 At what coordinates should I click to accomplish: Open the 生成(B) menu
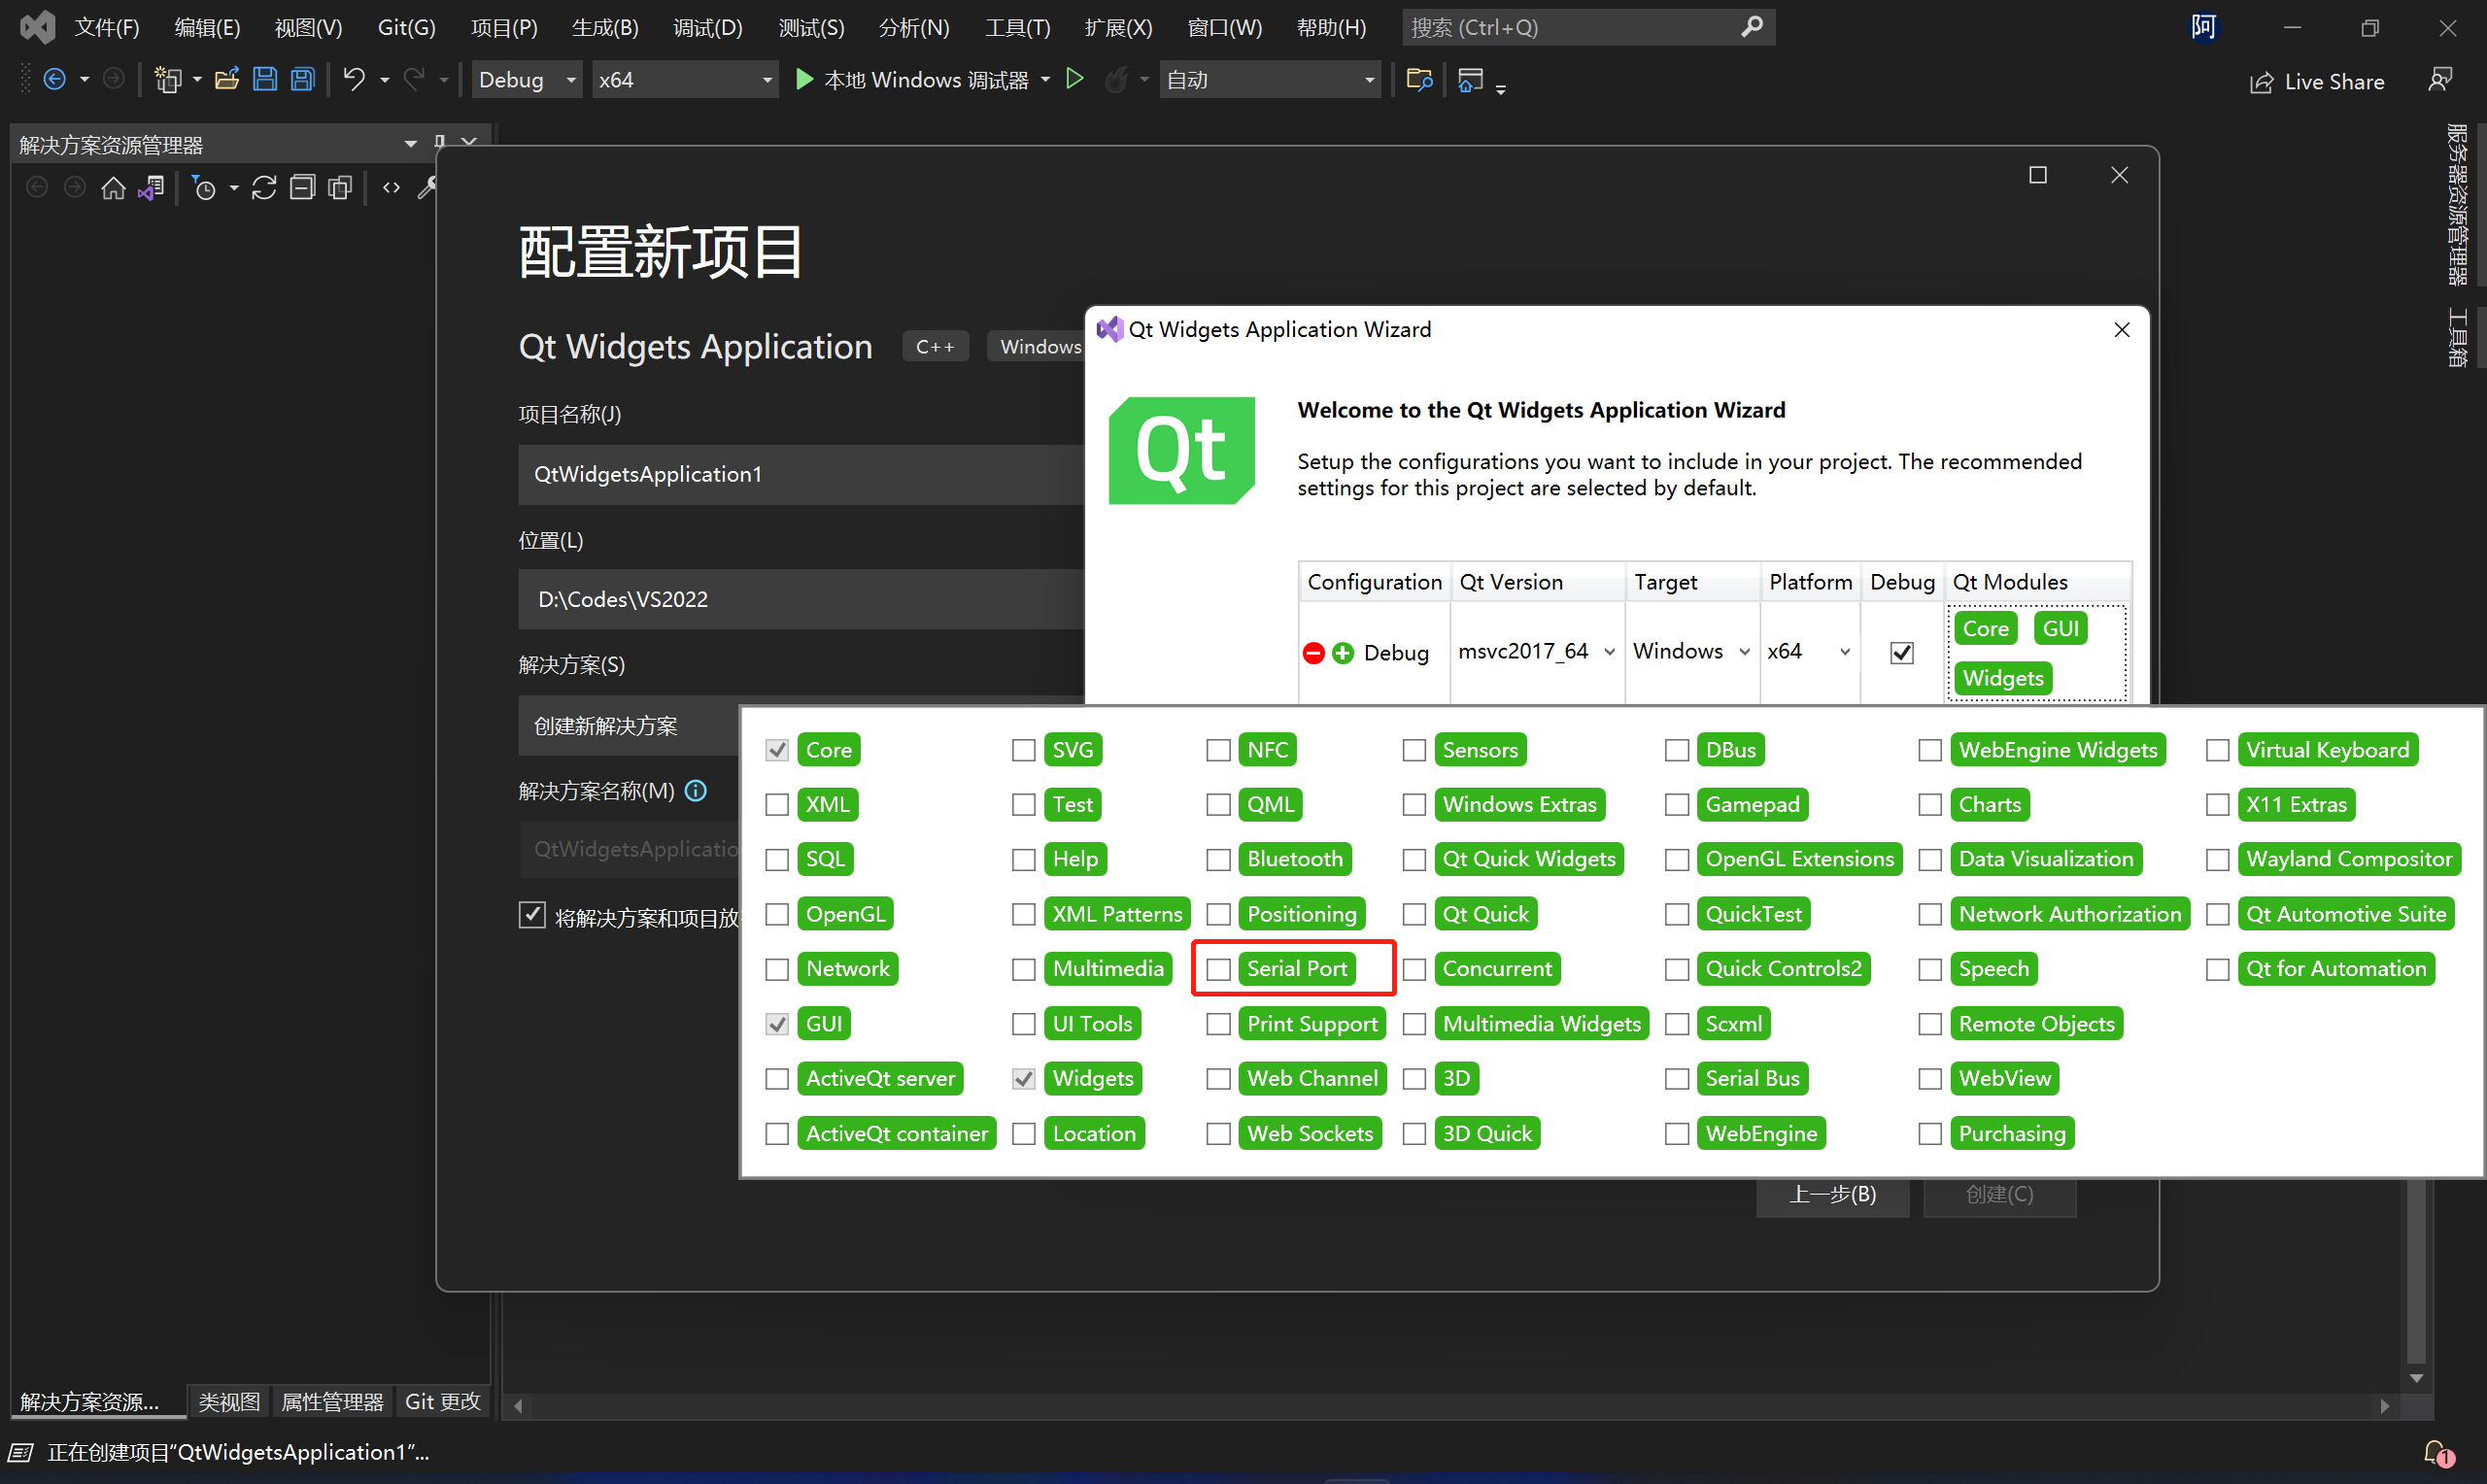click(605, 27)
